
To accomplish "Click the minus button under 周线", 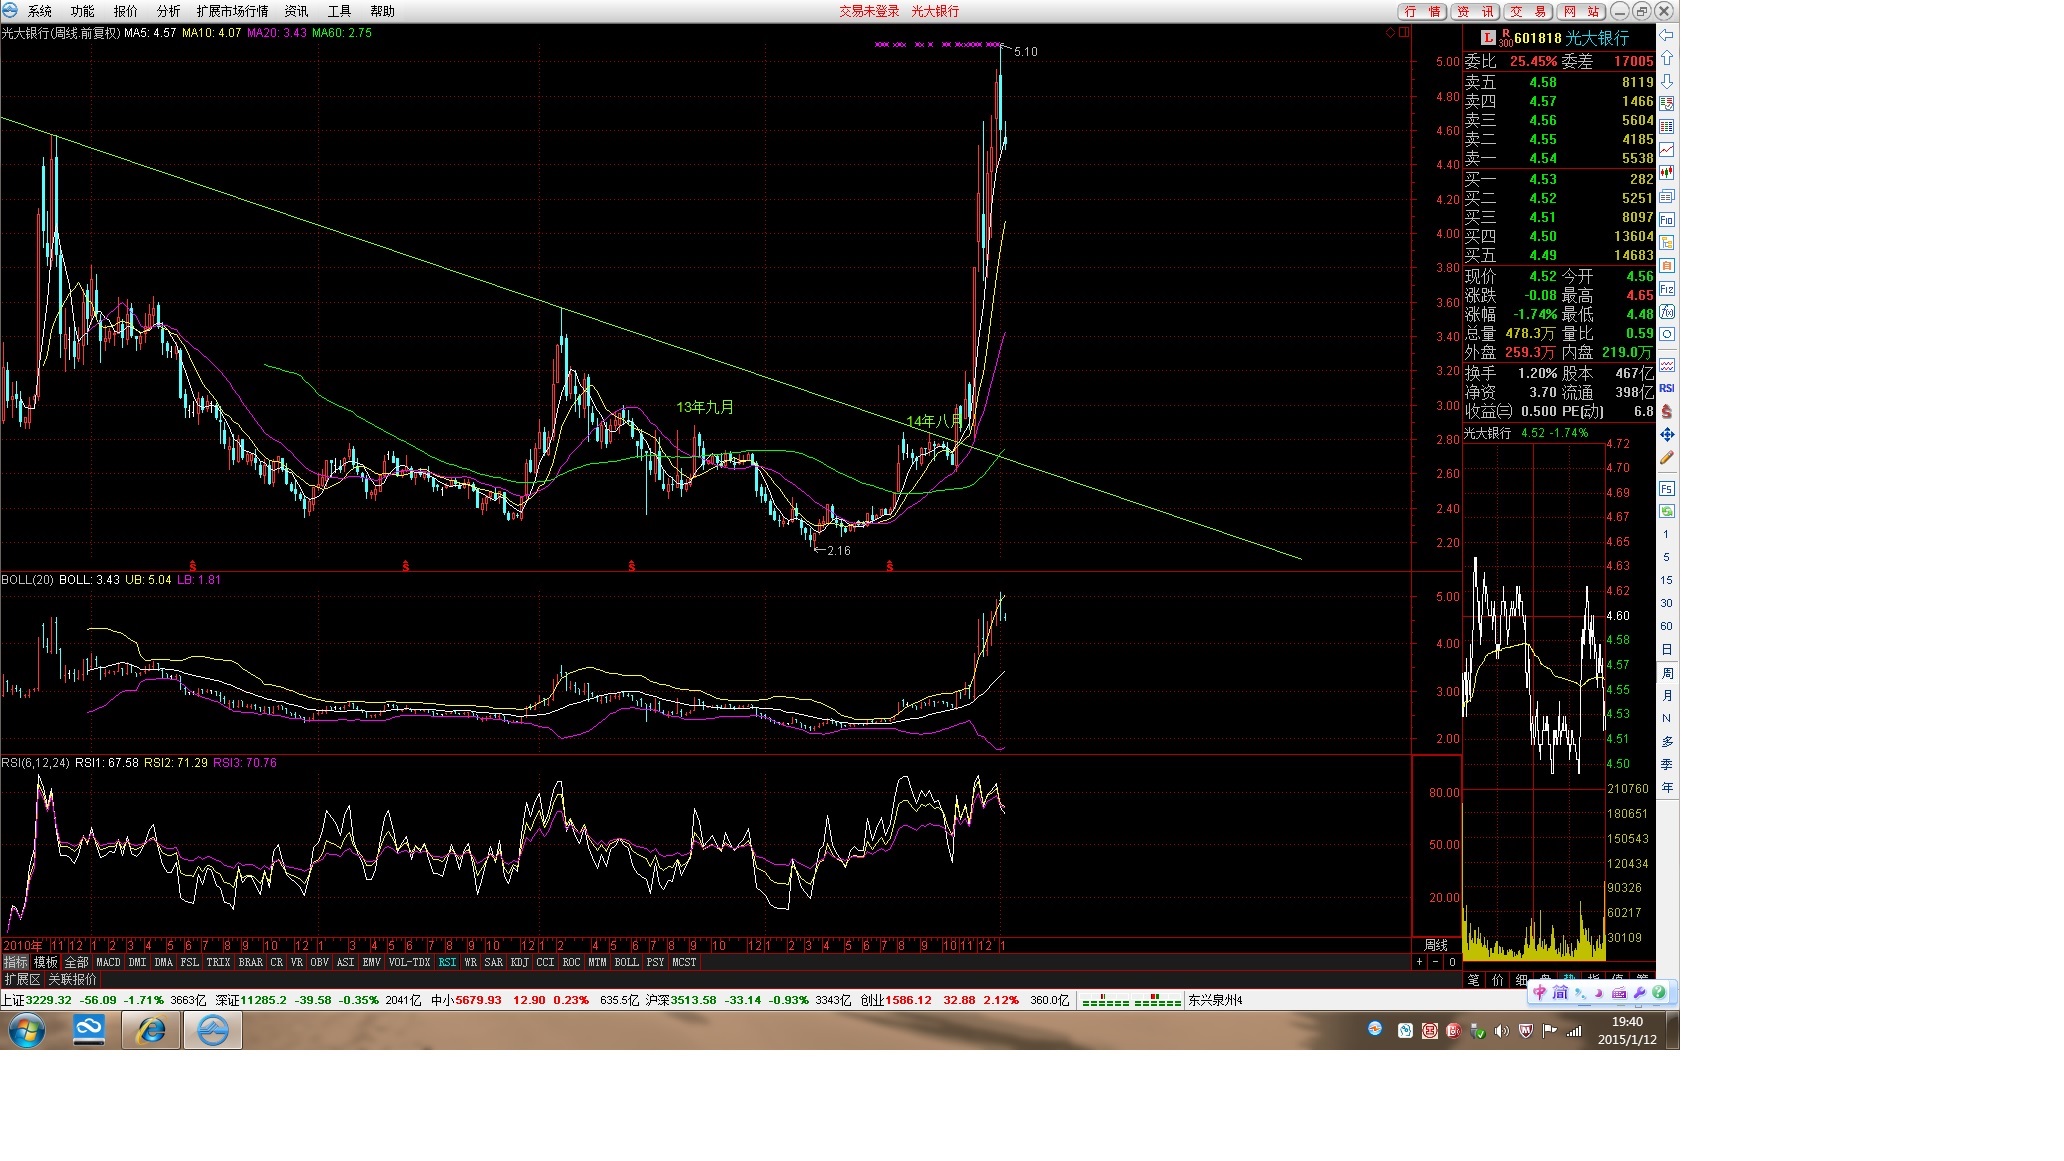I will pyautogui.click(x=1436, y=962).
